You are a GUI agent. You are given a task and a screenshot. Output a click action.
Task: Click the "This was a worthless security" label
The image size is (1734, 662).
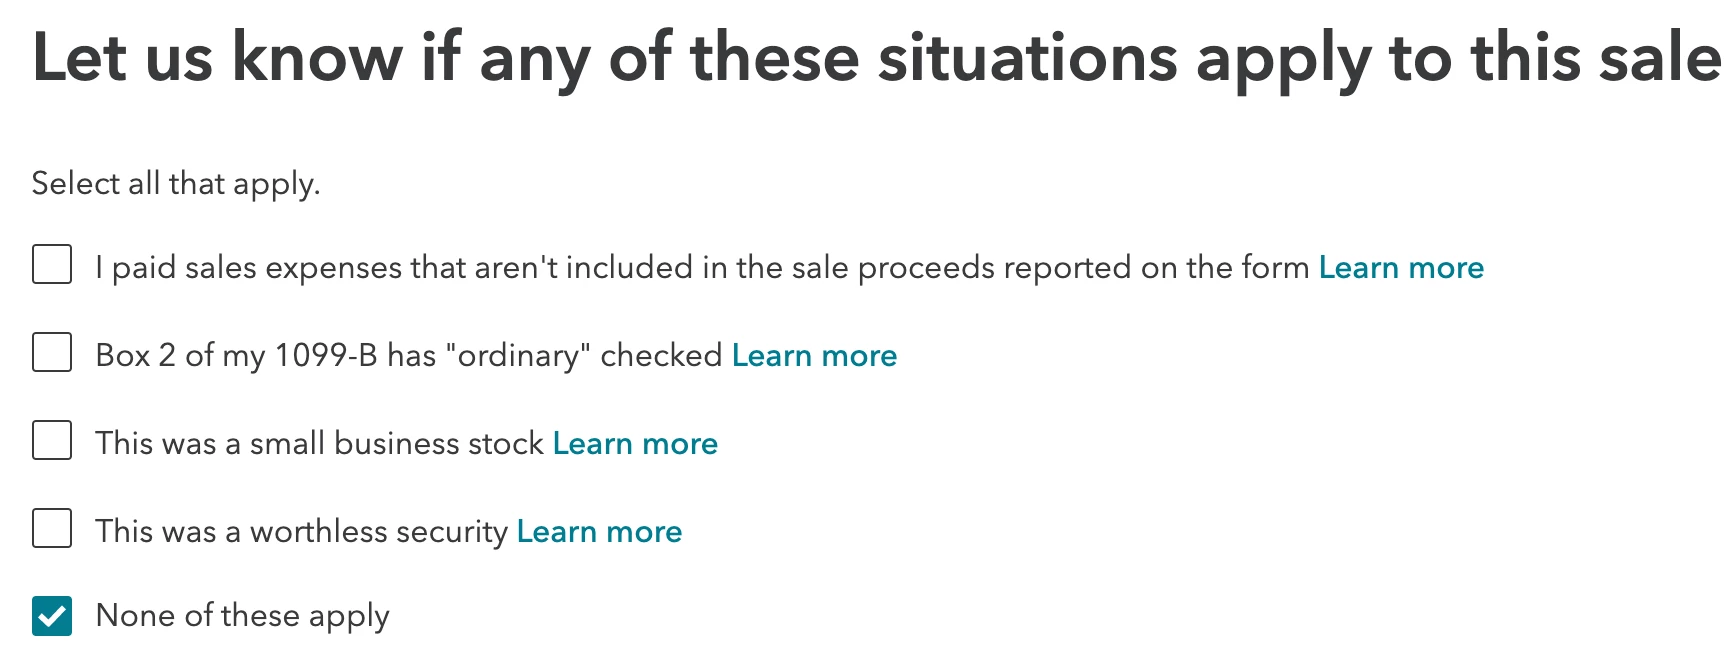coord(302,532)
